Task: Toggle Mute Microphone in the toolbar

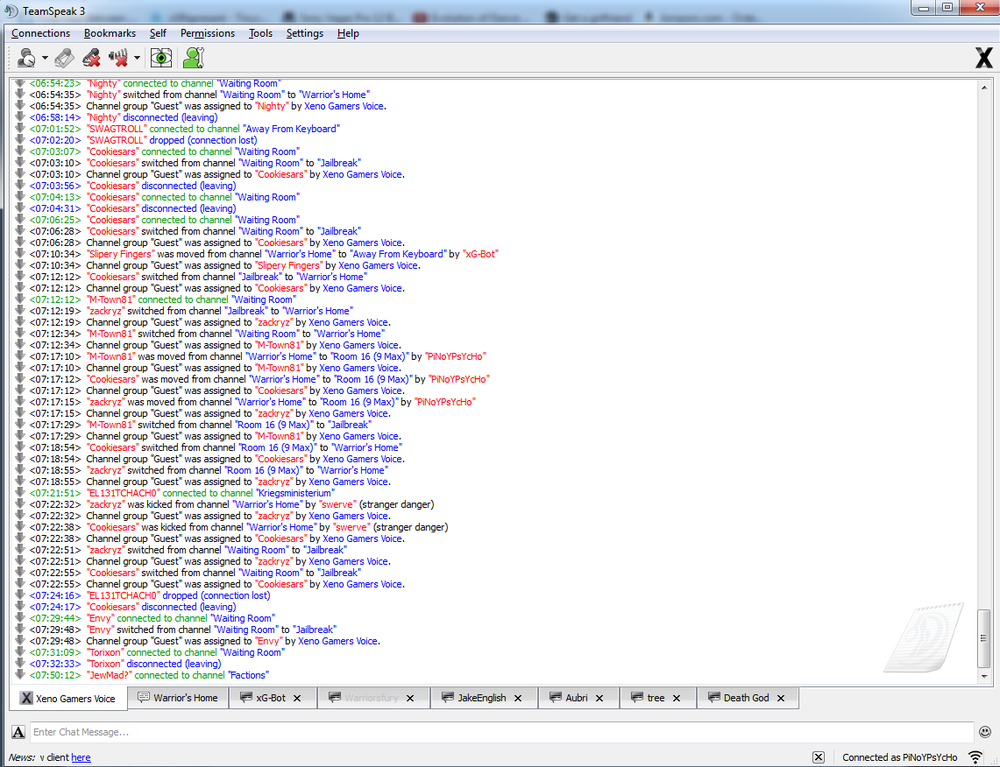Action: (x=91, y=58)
